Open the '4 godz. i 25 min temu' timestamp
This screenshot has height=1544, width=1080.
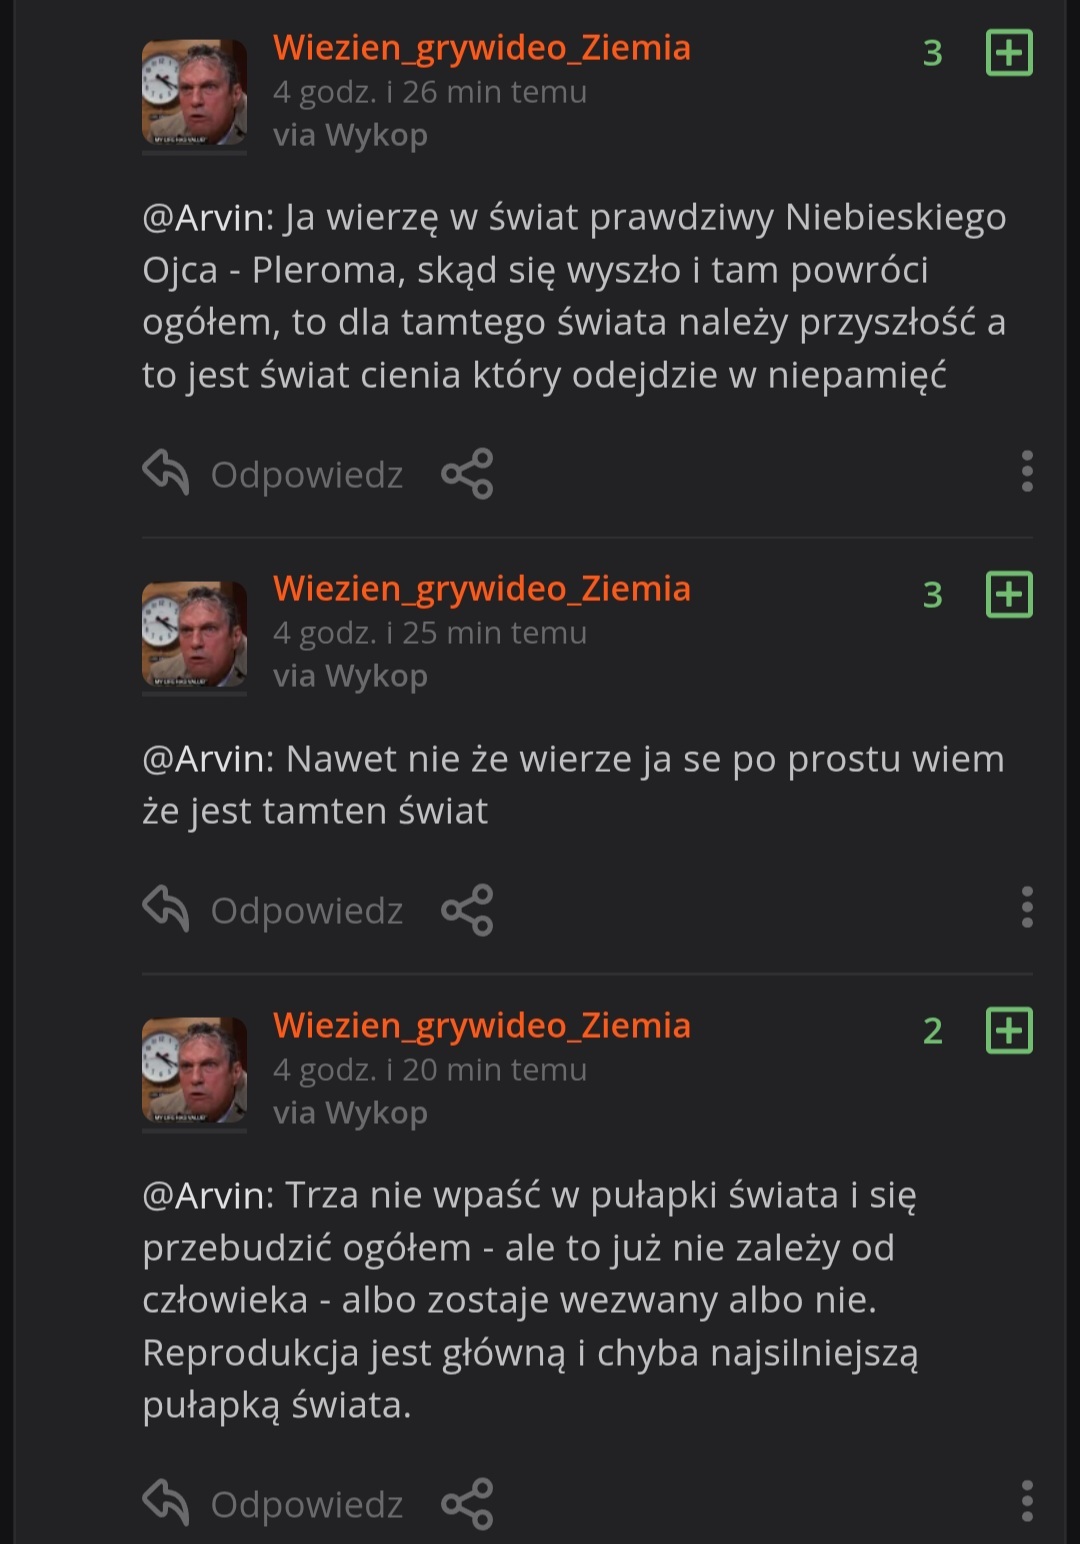pos(430,633)
